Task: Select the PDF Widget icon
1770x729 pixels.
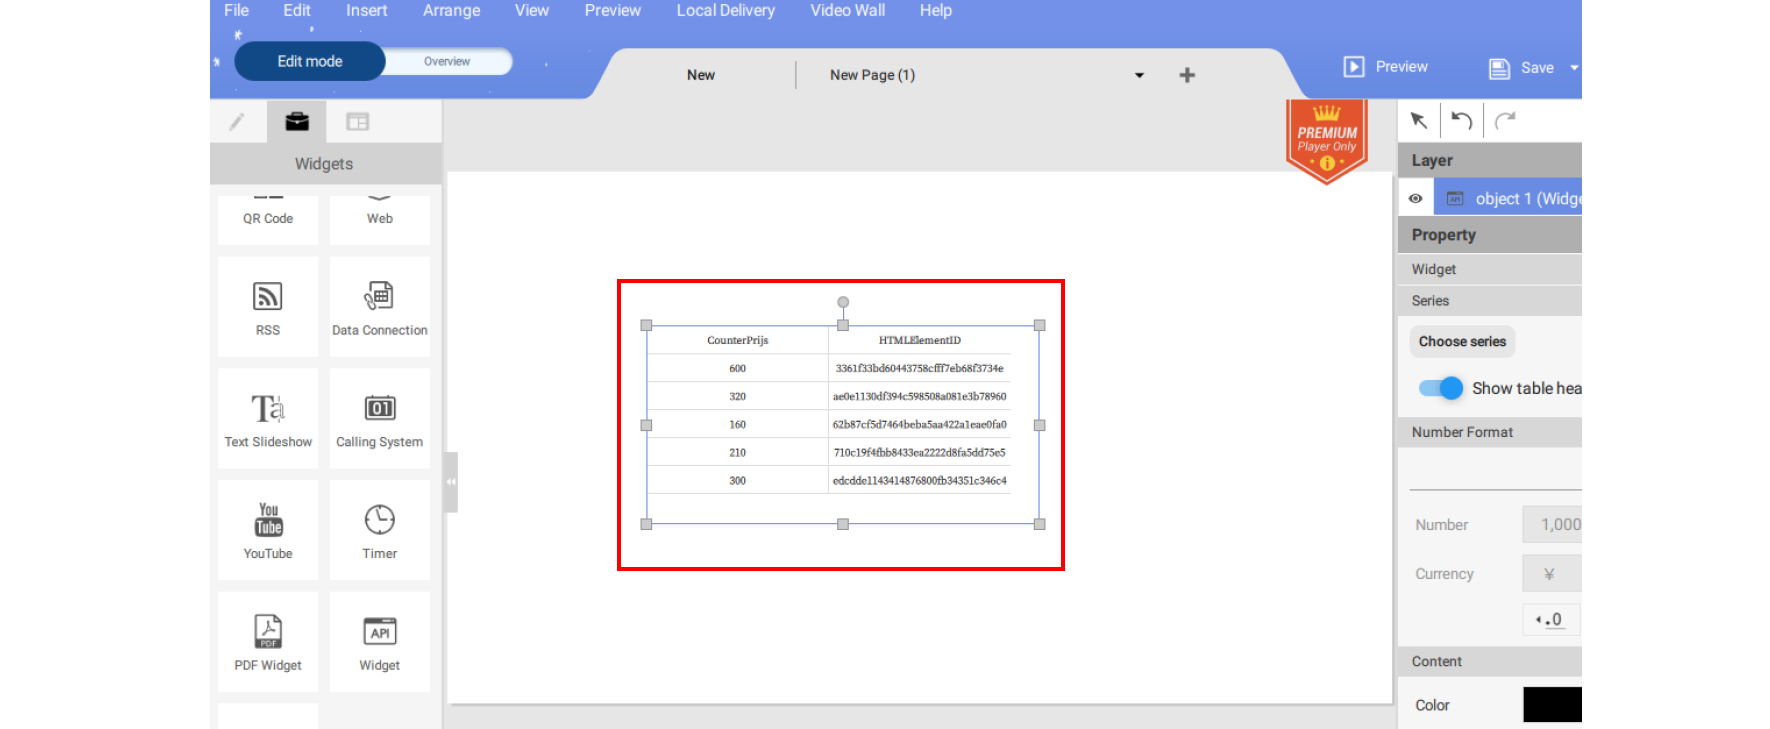Action: (267, 641)
